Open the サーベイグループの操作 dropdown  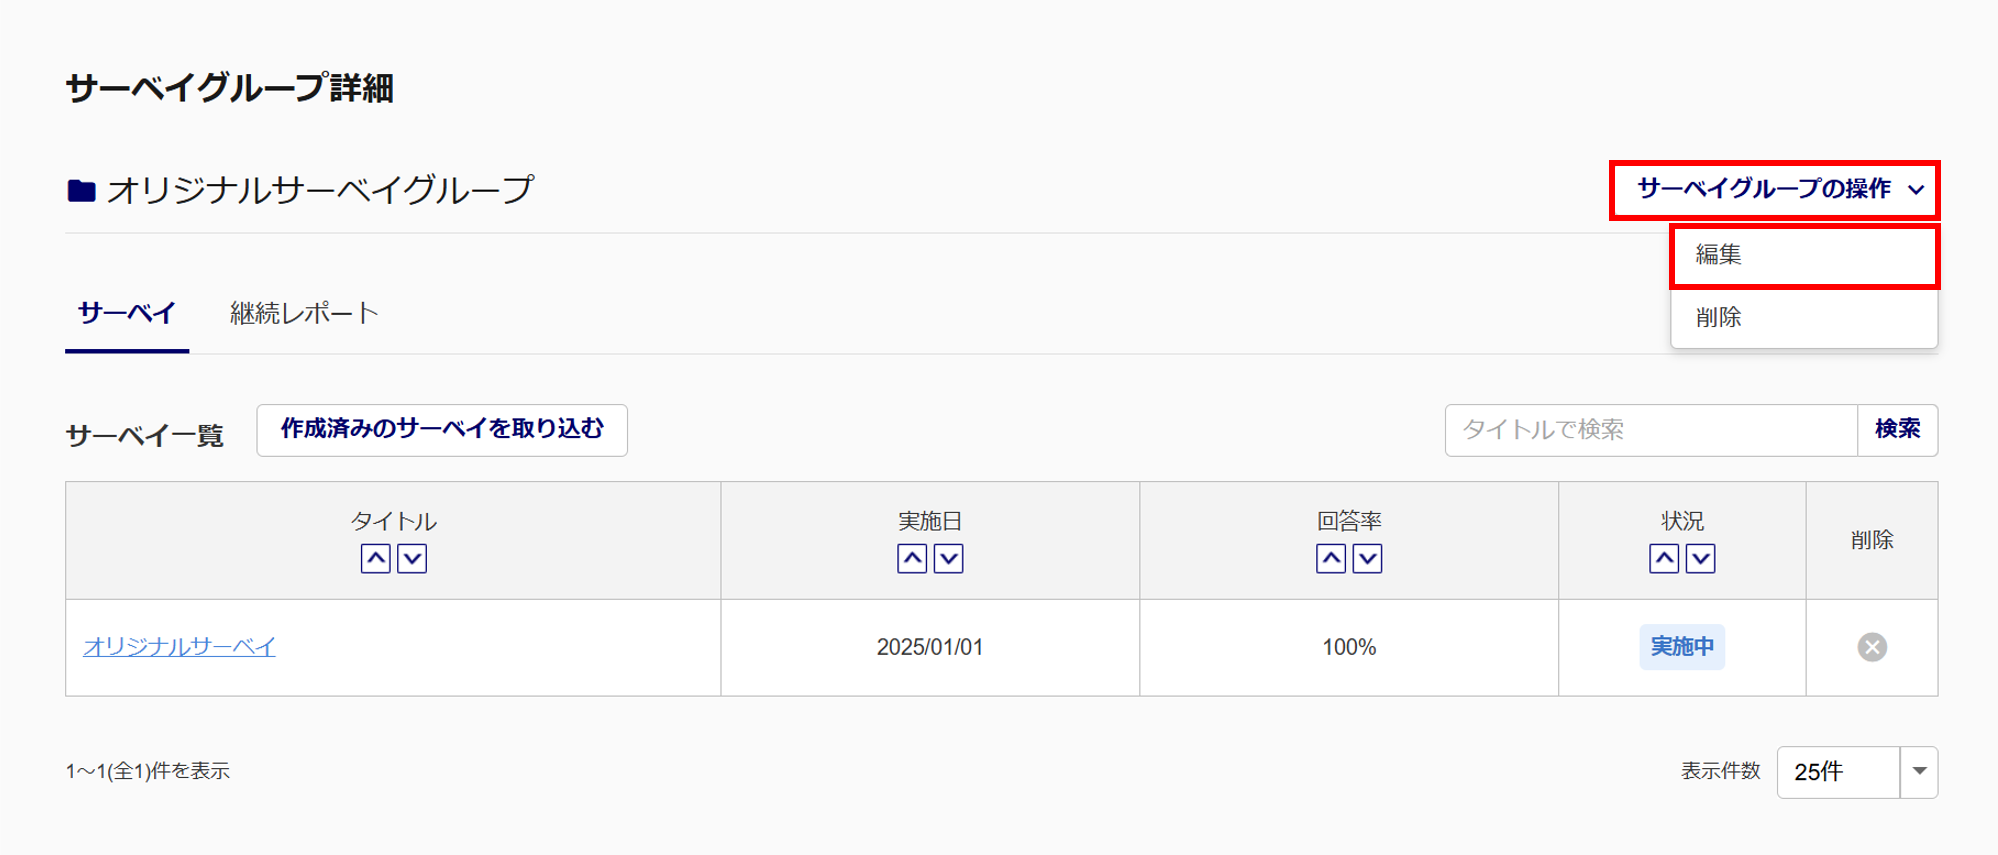[1774, 189]
